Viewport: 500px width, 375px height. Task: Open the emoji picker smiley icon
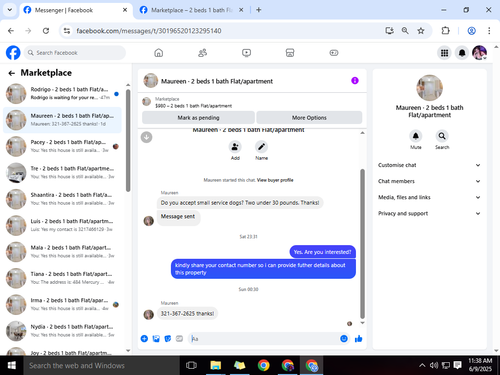(x=344, y=339)
